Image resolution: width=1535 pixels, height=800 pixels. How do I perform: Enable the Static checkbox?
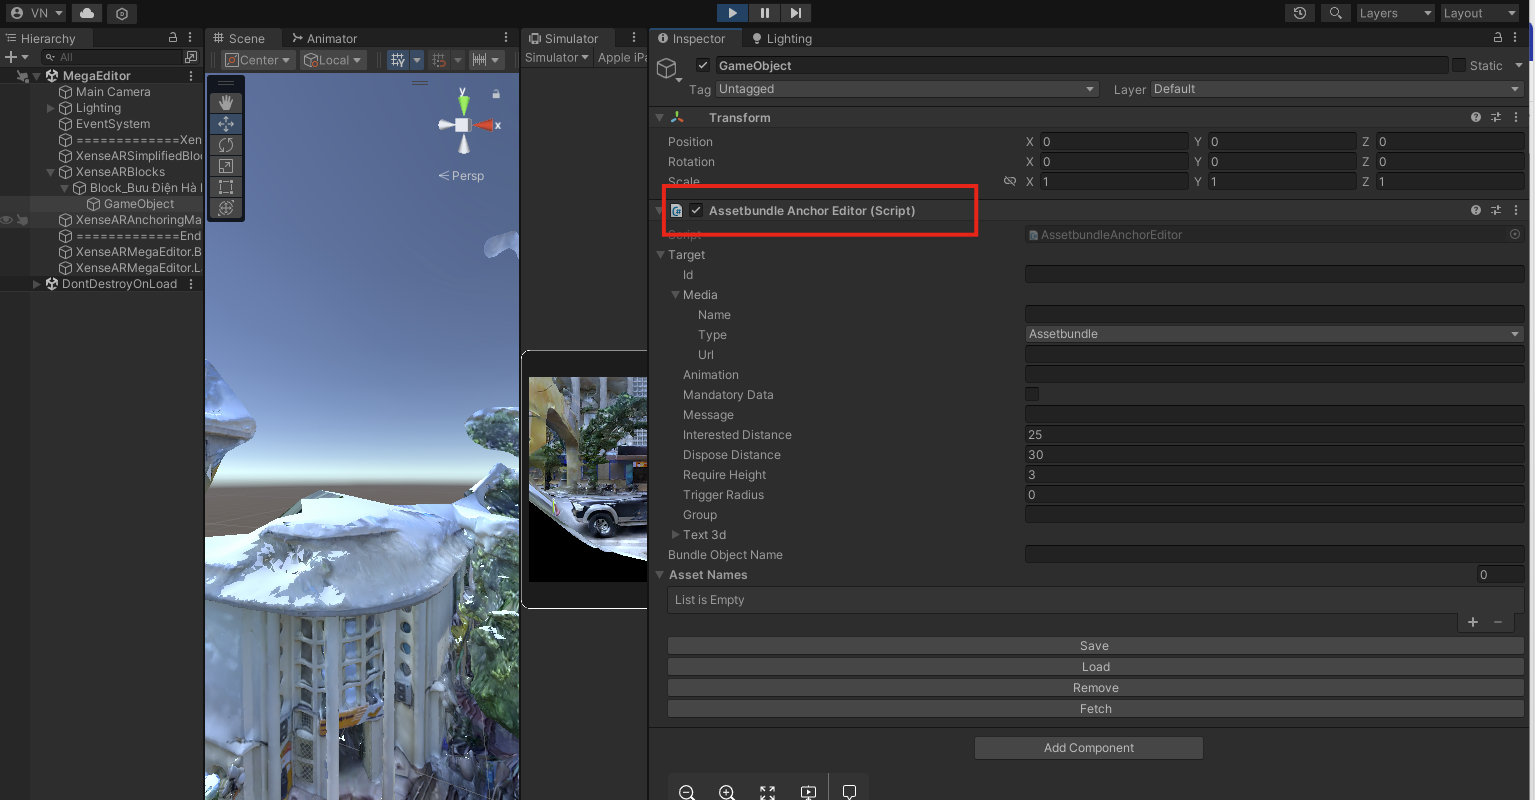click(x=1459, y=65)
